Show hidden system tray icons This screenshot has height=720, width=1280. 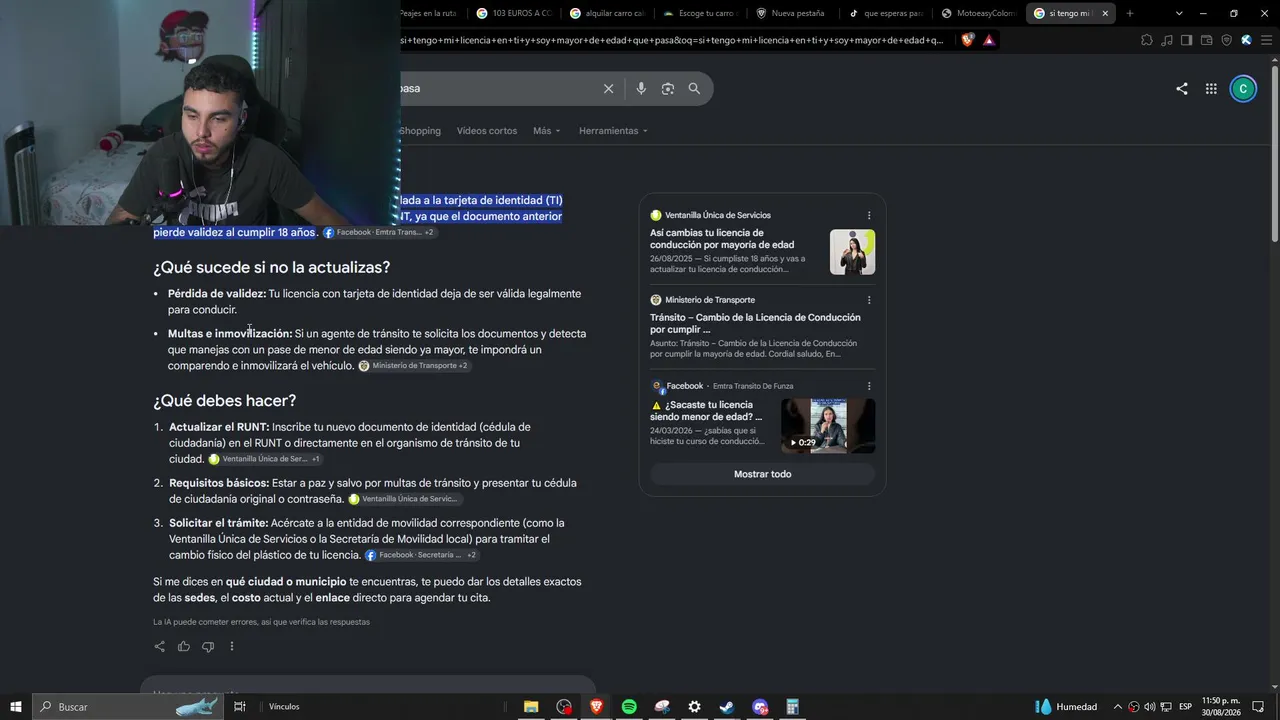pyautogui.click(x=1118, y=707)
